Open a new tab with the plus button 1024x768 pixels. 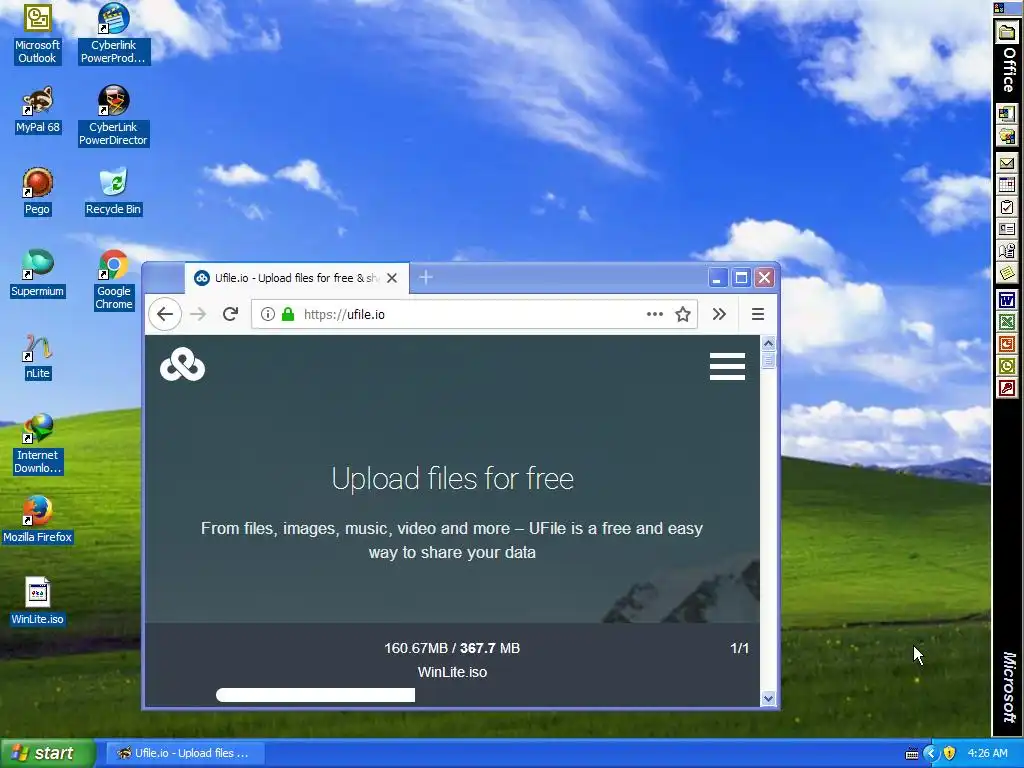426,278
